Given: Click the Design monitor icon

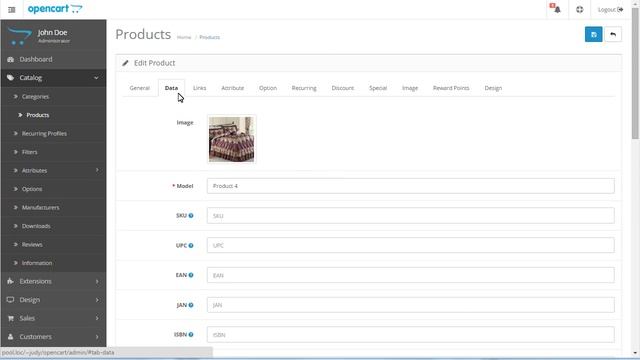Looking at the screenshot, I should 11,300.
